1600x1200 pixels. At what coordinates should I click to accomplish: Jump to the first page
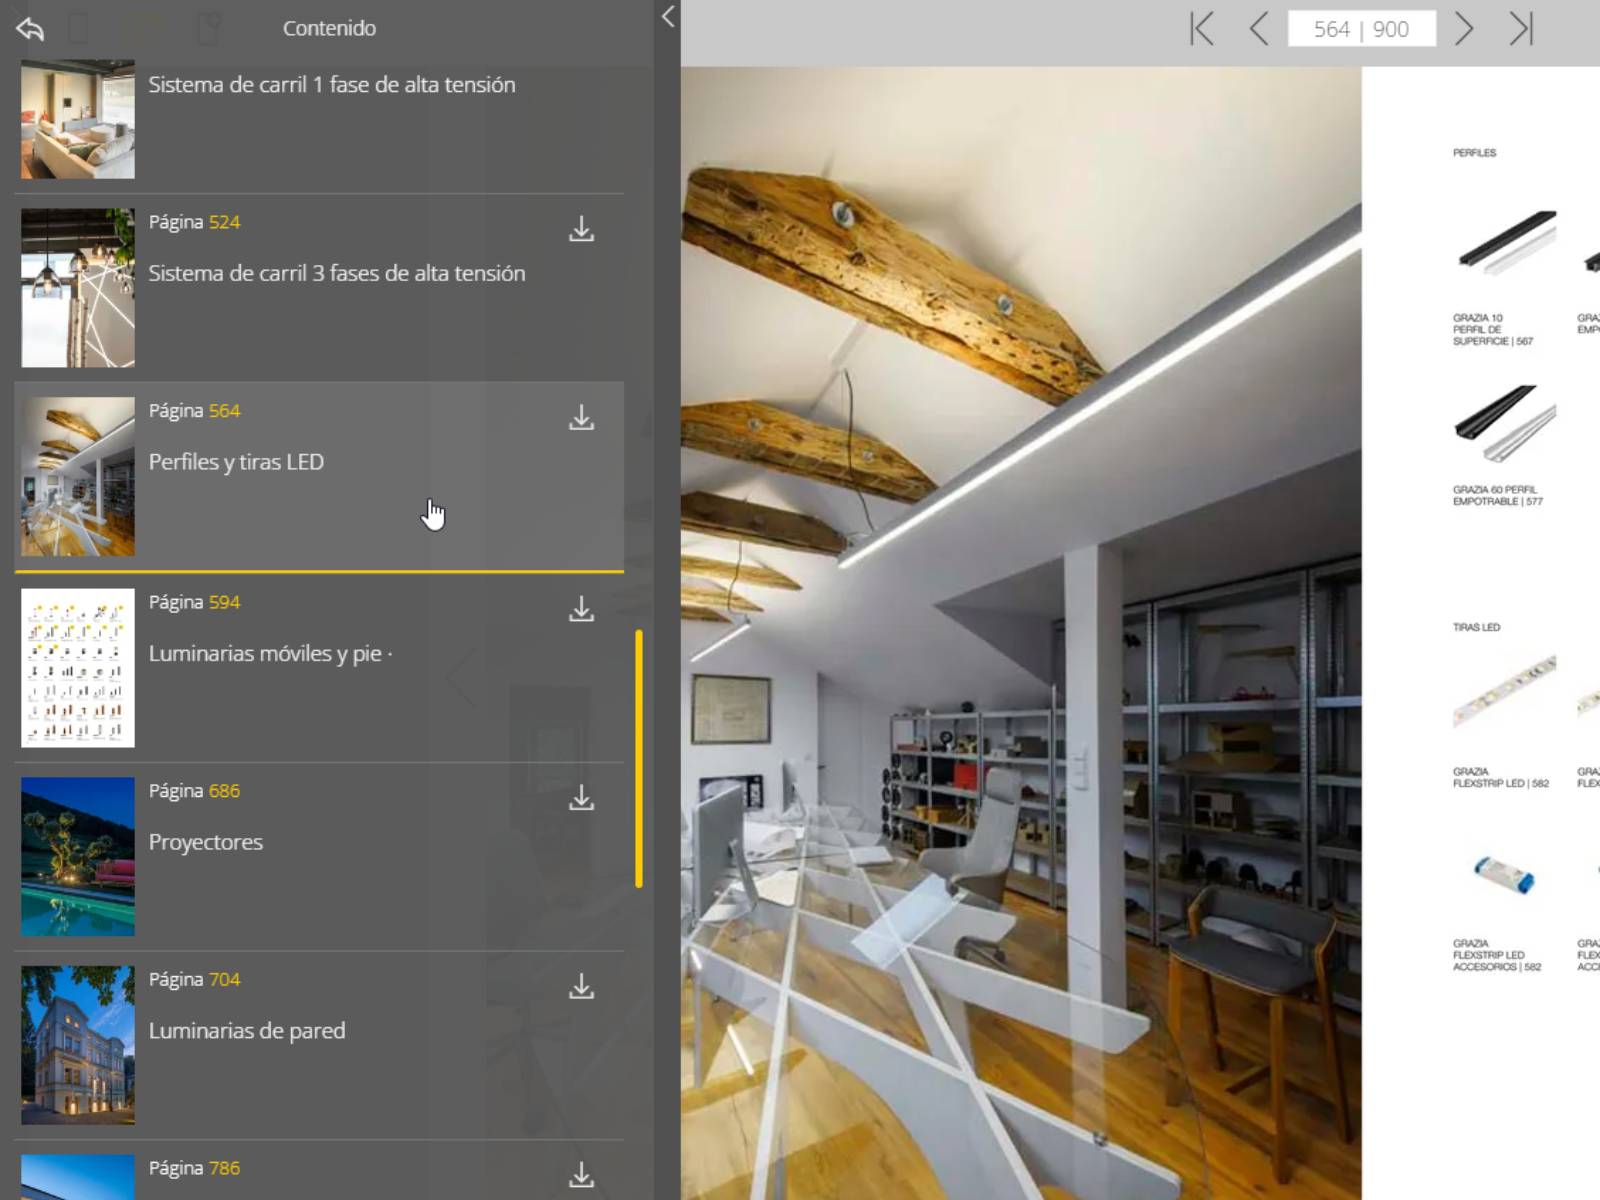click(1202, 29)
